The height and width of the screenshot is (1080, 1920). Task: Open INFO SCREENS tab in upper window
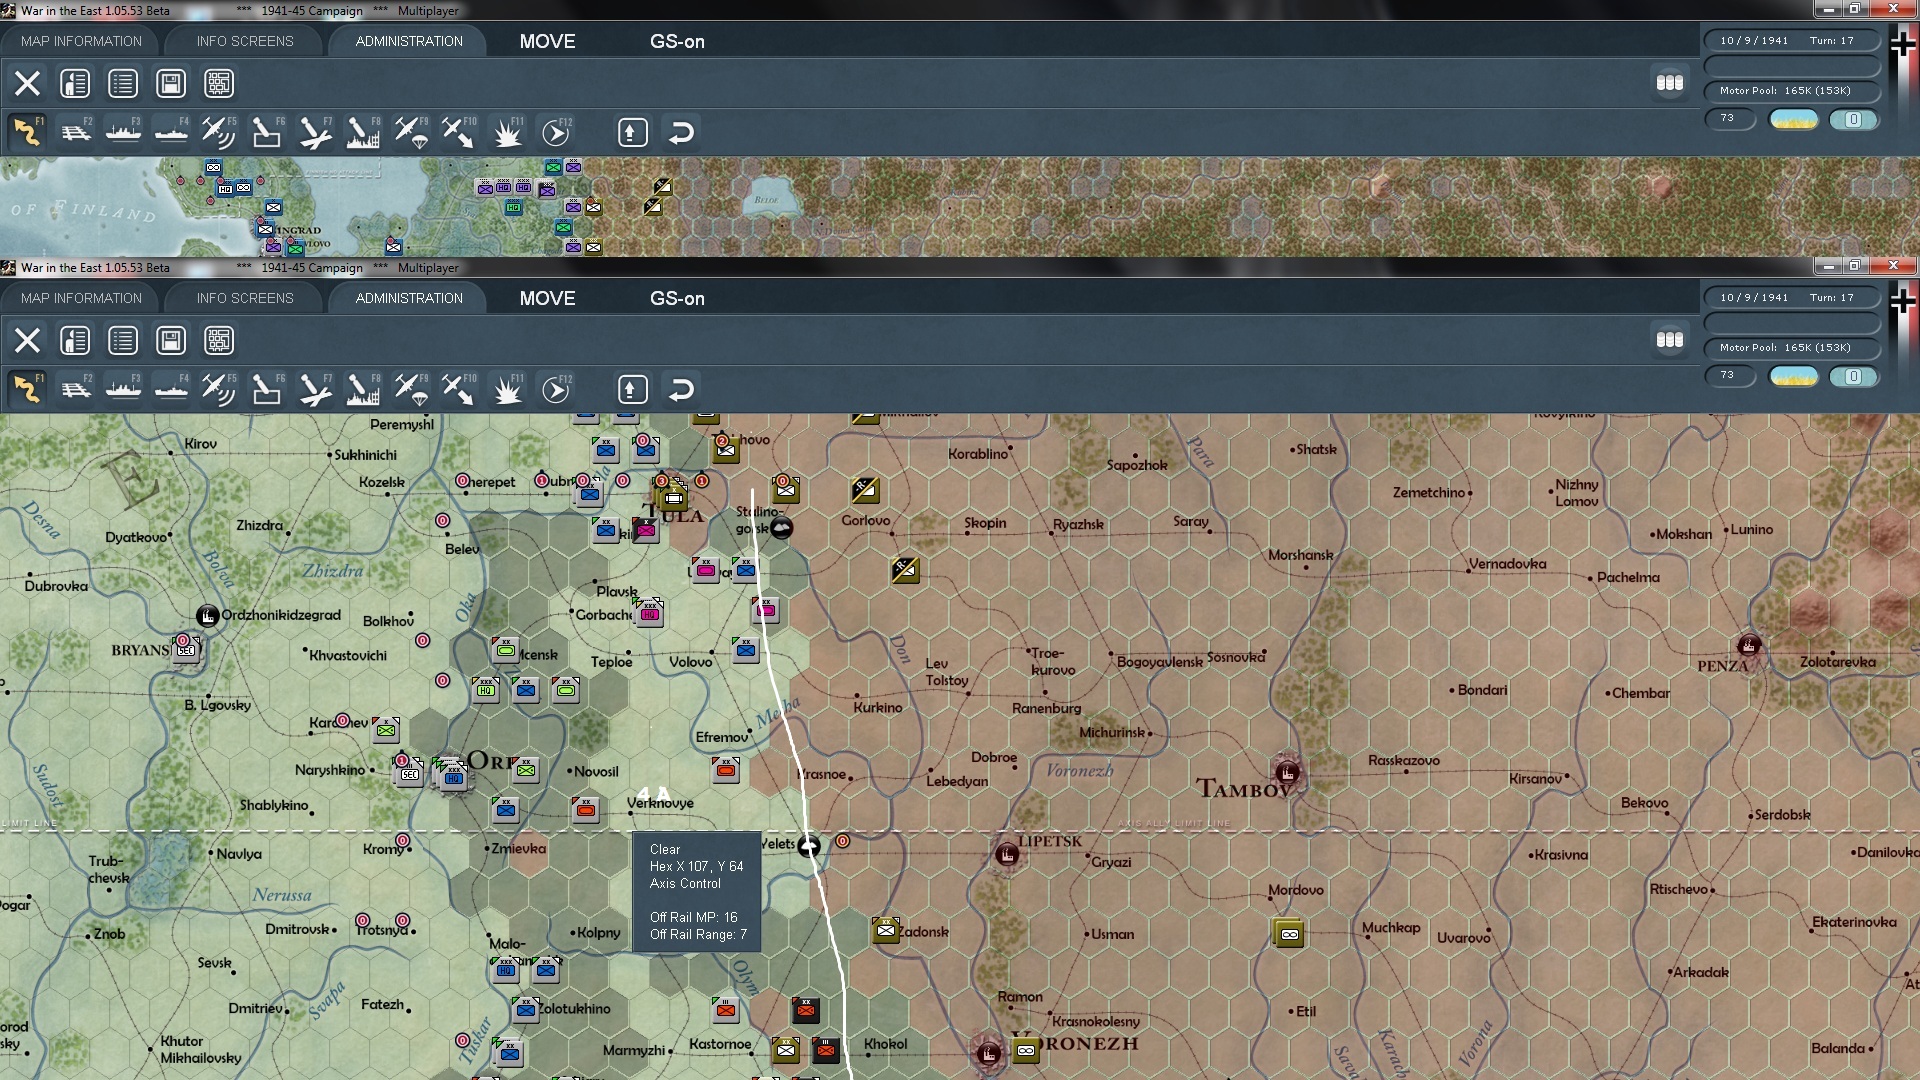tap(245, 41)
